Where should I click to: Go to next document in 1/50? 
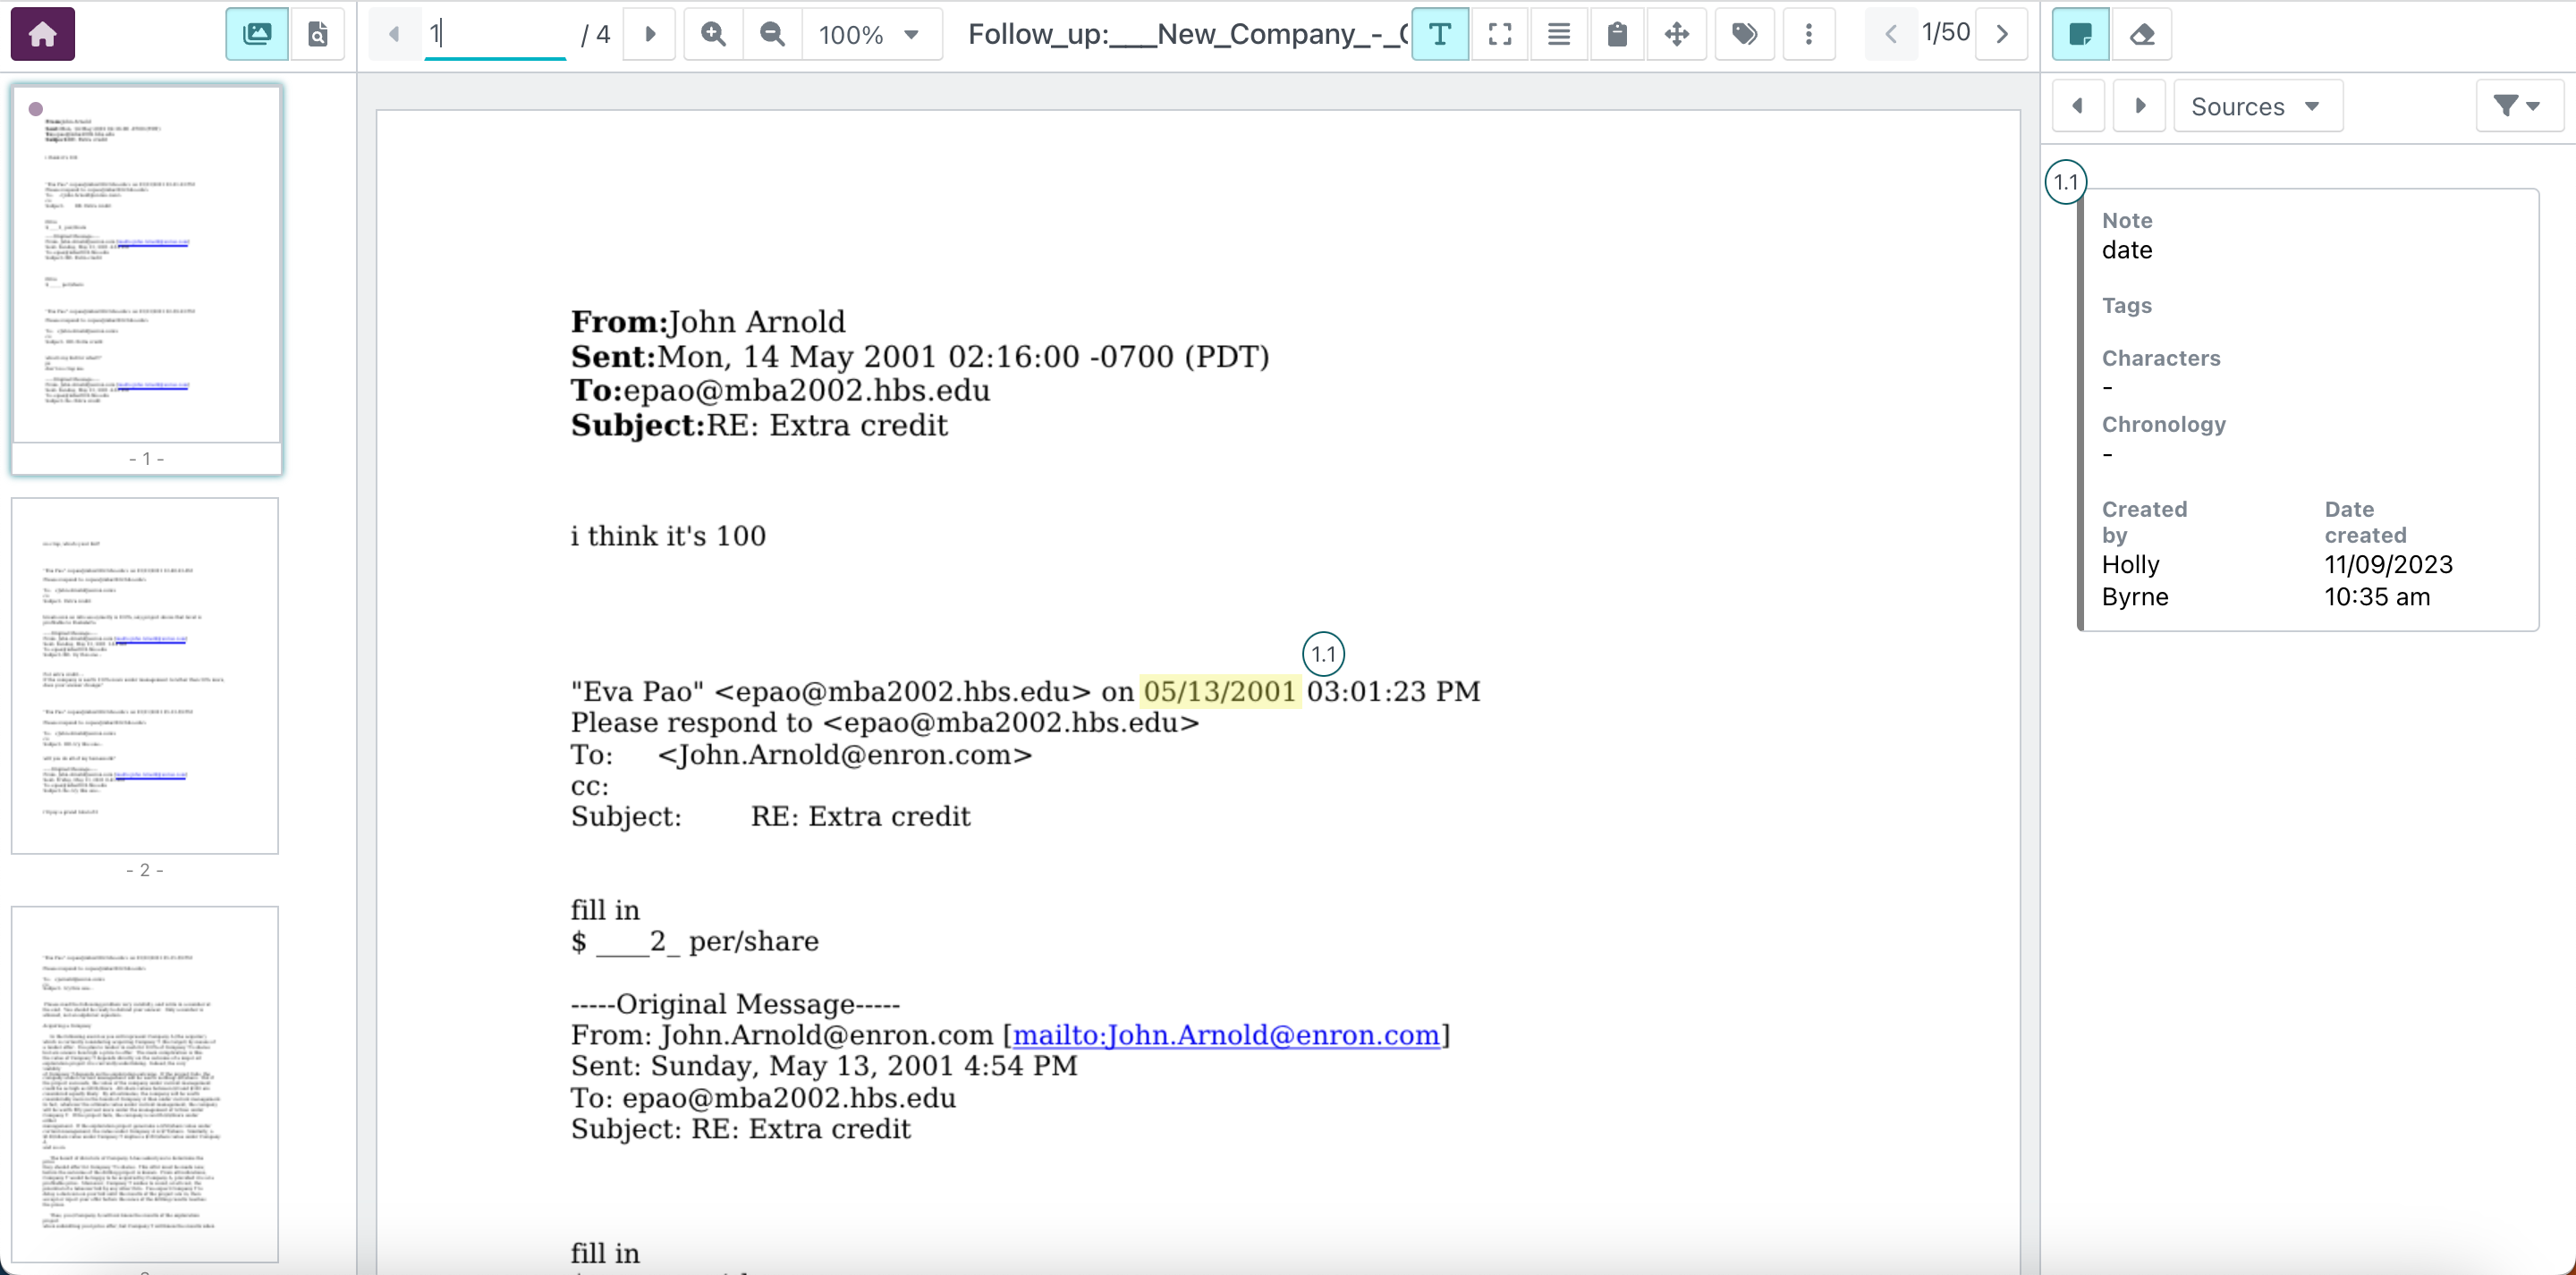[x=2002, y=34]
